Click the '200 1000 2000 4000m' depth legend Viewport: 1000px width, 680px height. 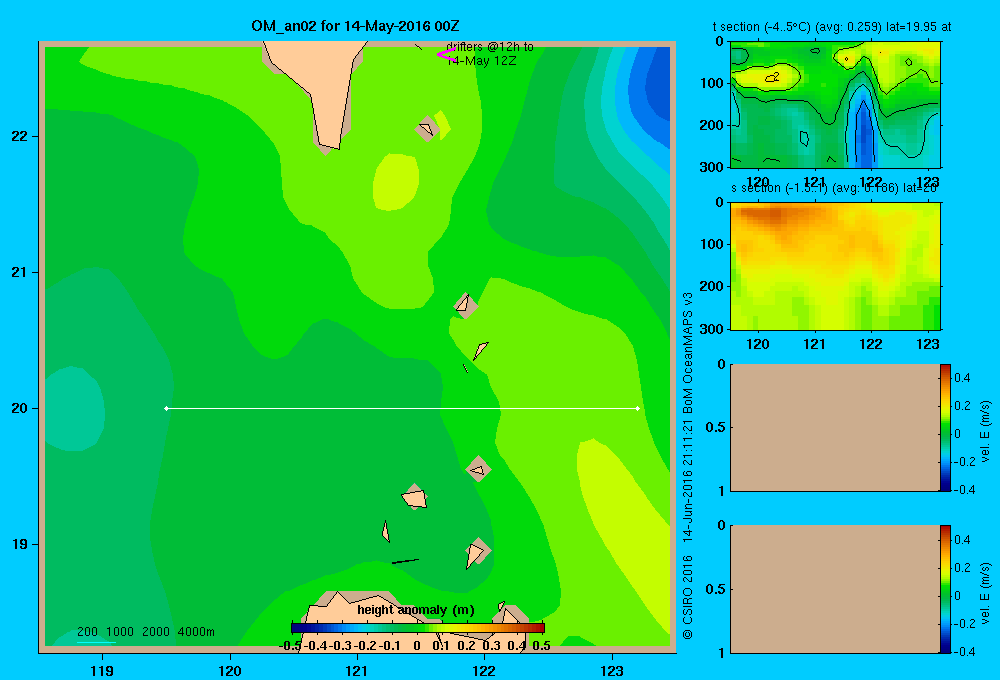pos(145,632)
